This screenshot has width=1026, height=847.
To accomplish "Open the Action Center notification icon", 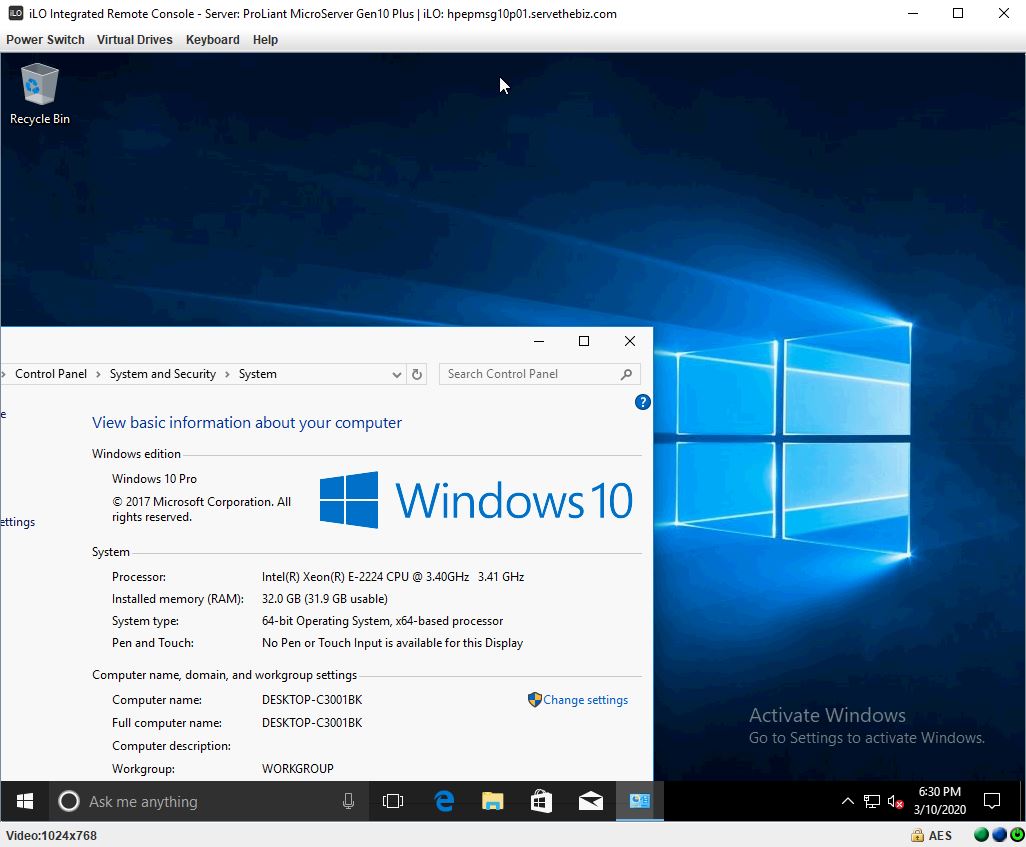I will [x=992, y=801].
